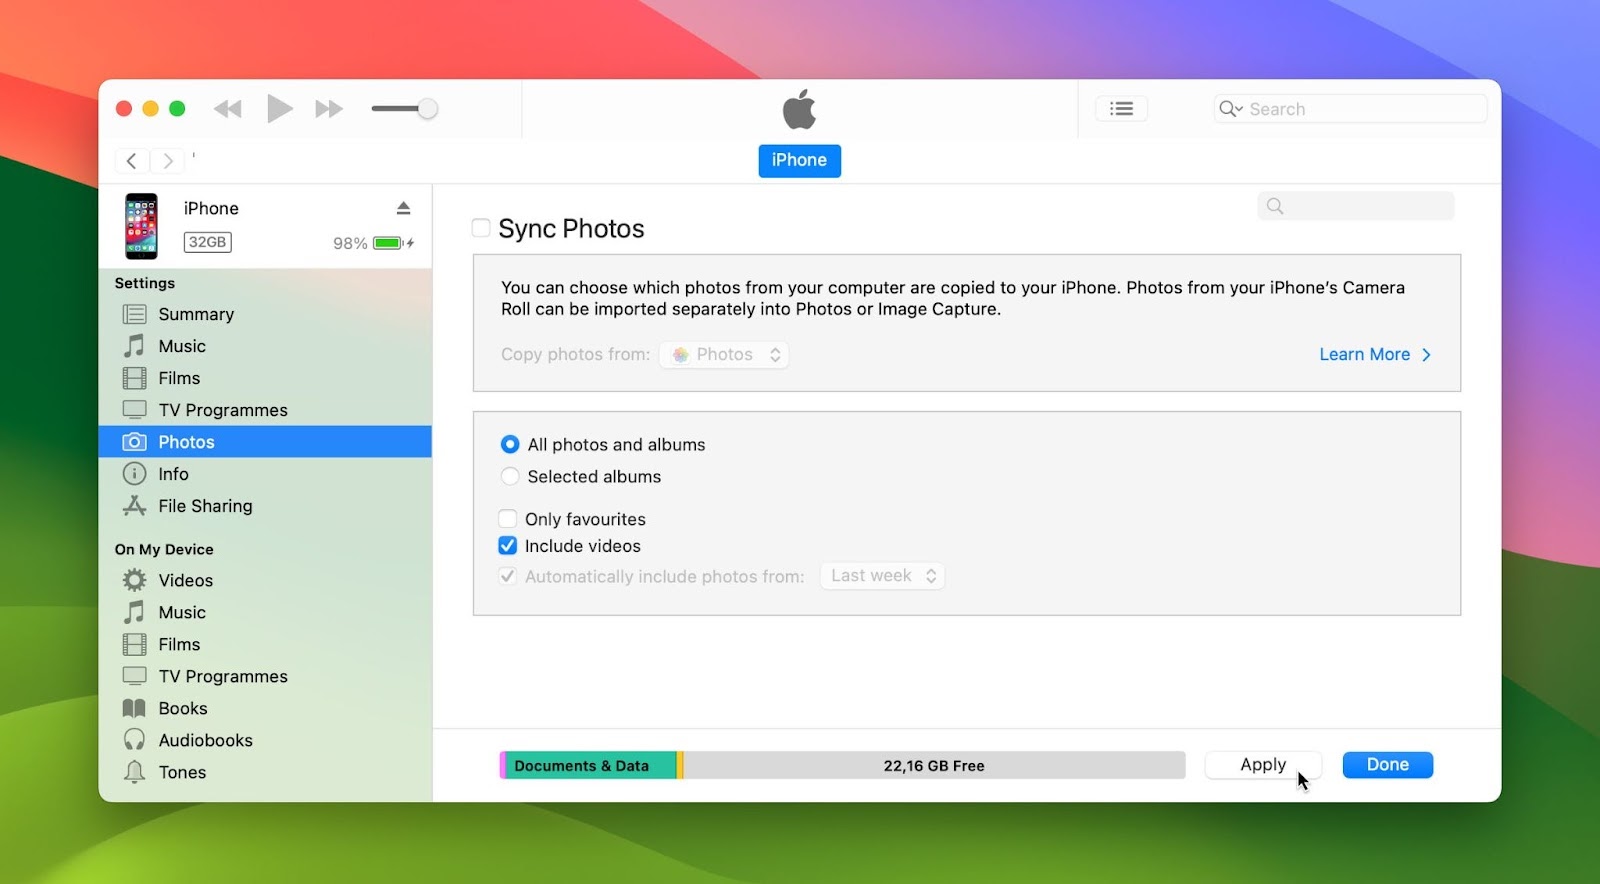Viewport: 1600px width, 884px height.
Task: Toggle Automatically include photos from checkbox
Action: pyautogui.click(x=508, y=576)
